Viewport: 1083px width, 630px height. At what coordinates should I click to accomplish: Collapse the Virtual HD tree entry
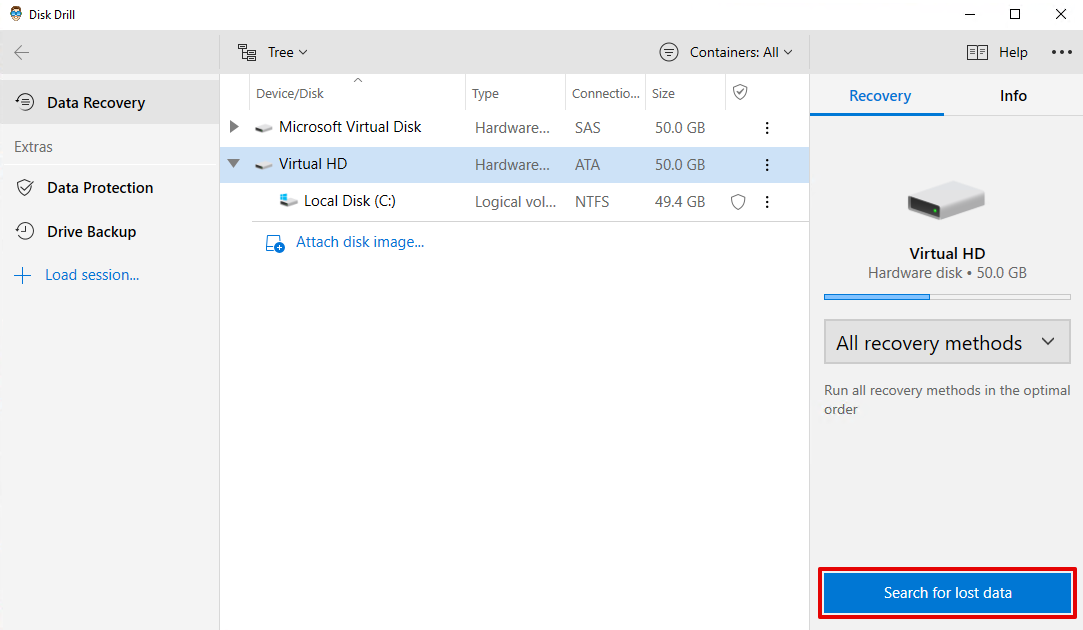pos(233,163)
